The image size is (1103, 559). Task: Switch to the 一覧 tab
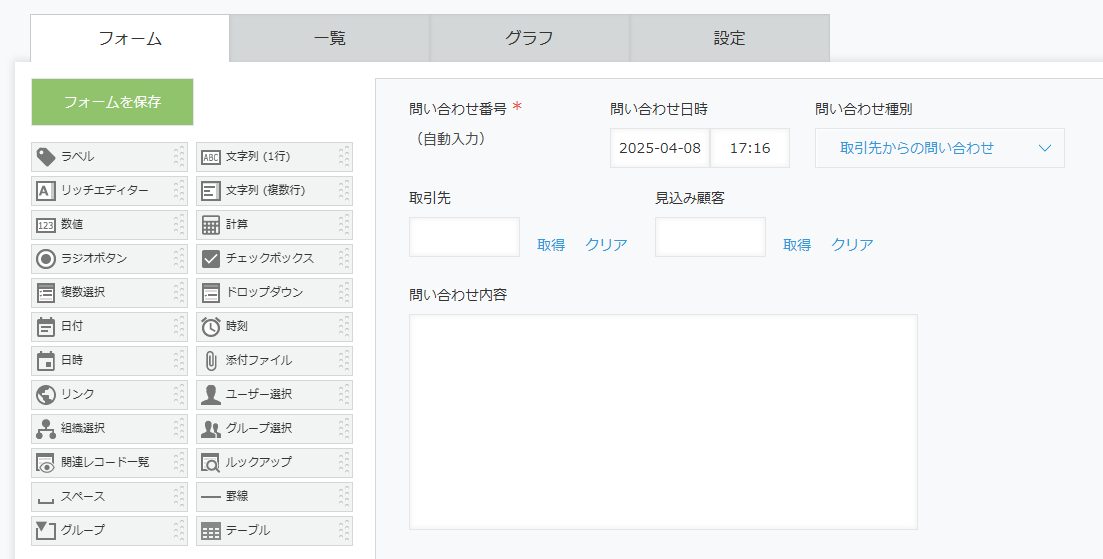click(329, 38)
